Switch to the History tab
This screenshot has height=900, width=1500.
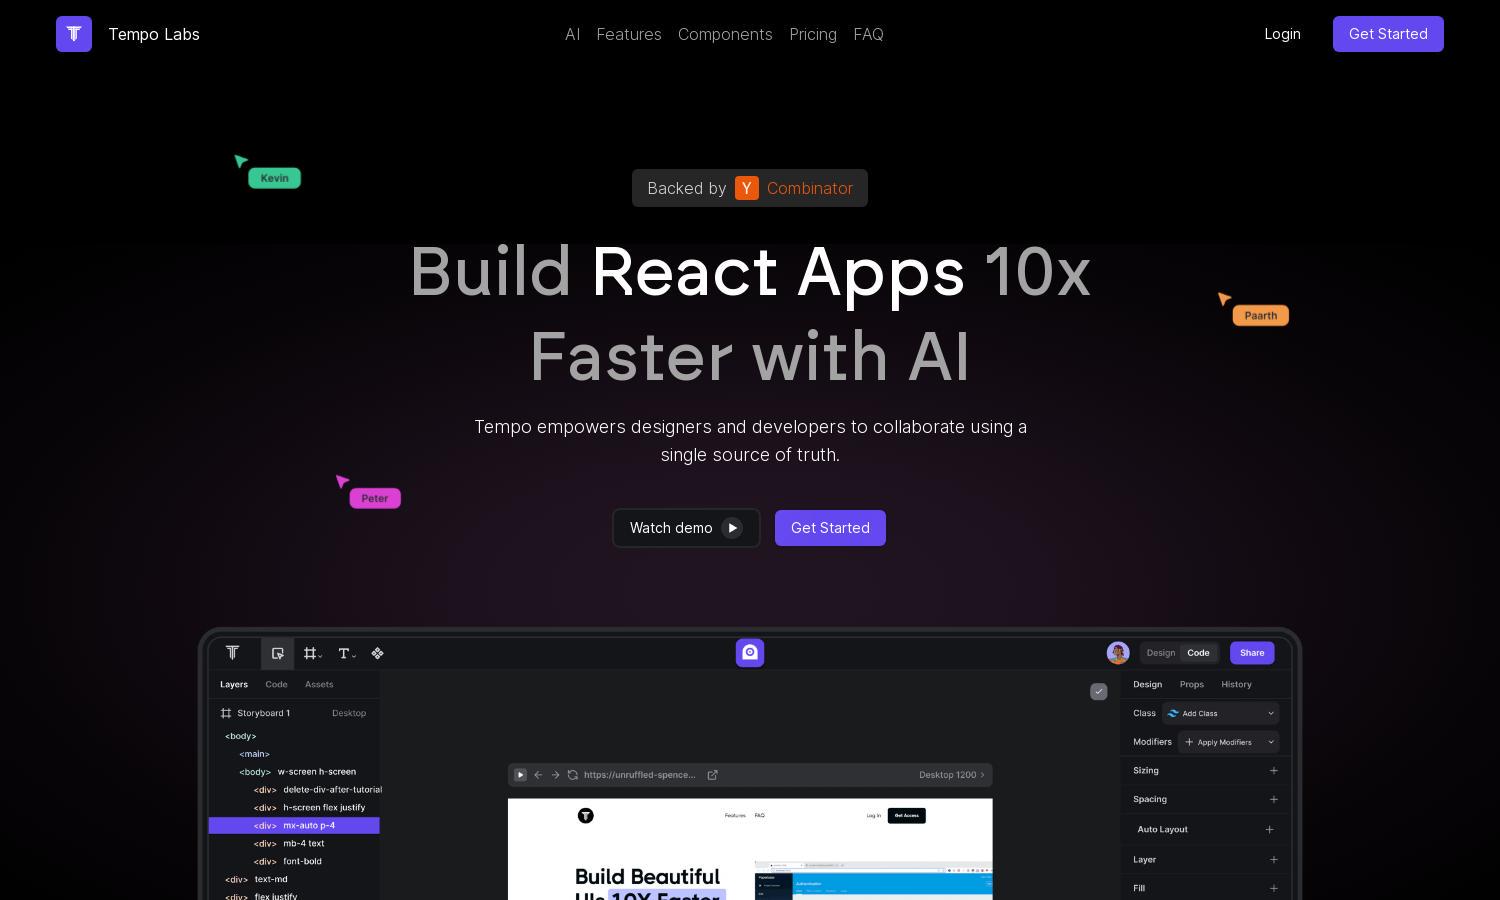pyautogui.click(x=1236, y=685)
